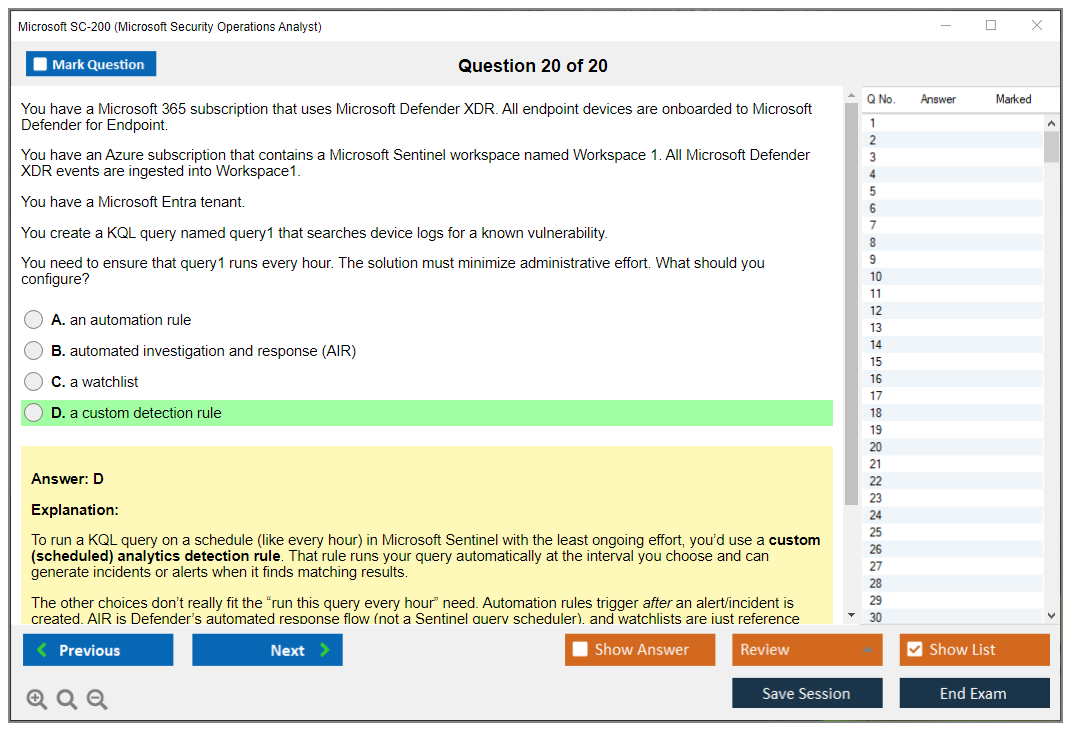This screenshot has height=735, width=1075.
Task: Click the zoom in magnifier icon
Action: [x=37, y=700]
